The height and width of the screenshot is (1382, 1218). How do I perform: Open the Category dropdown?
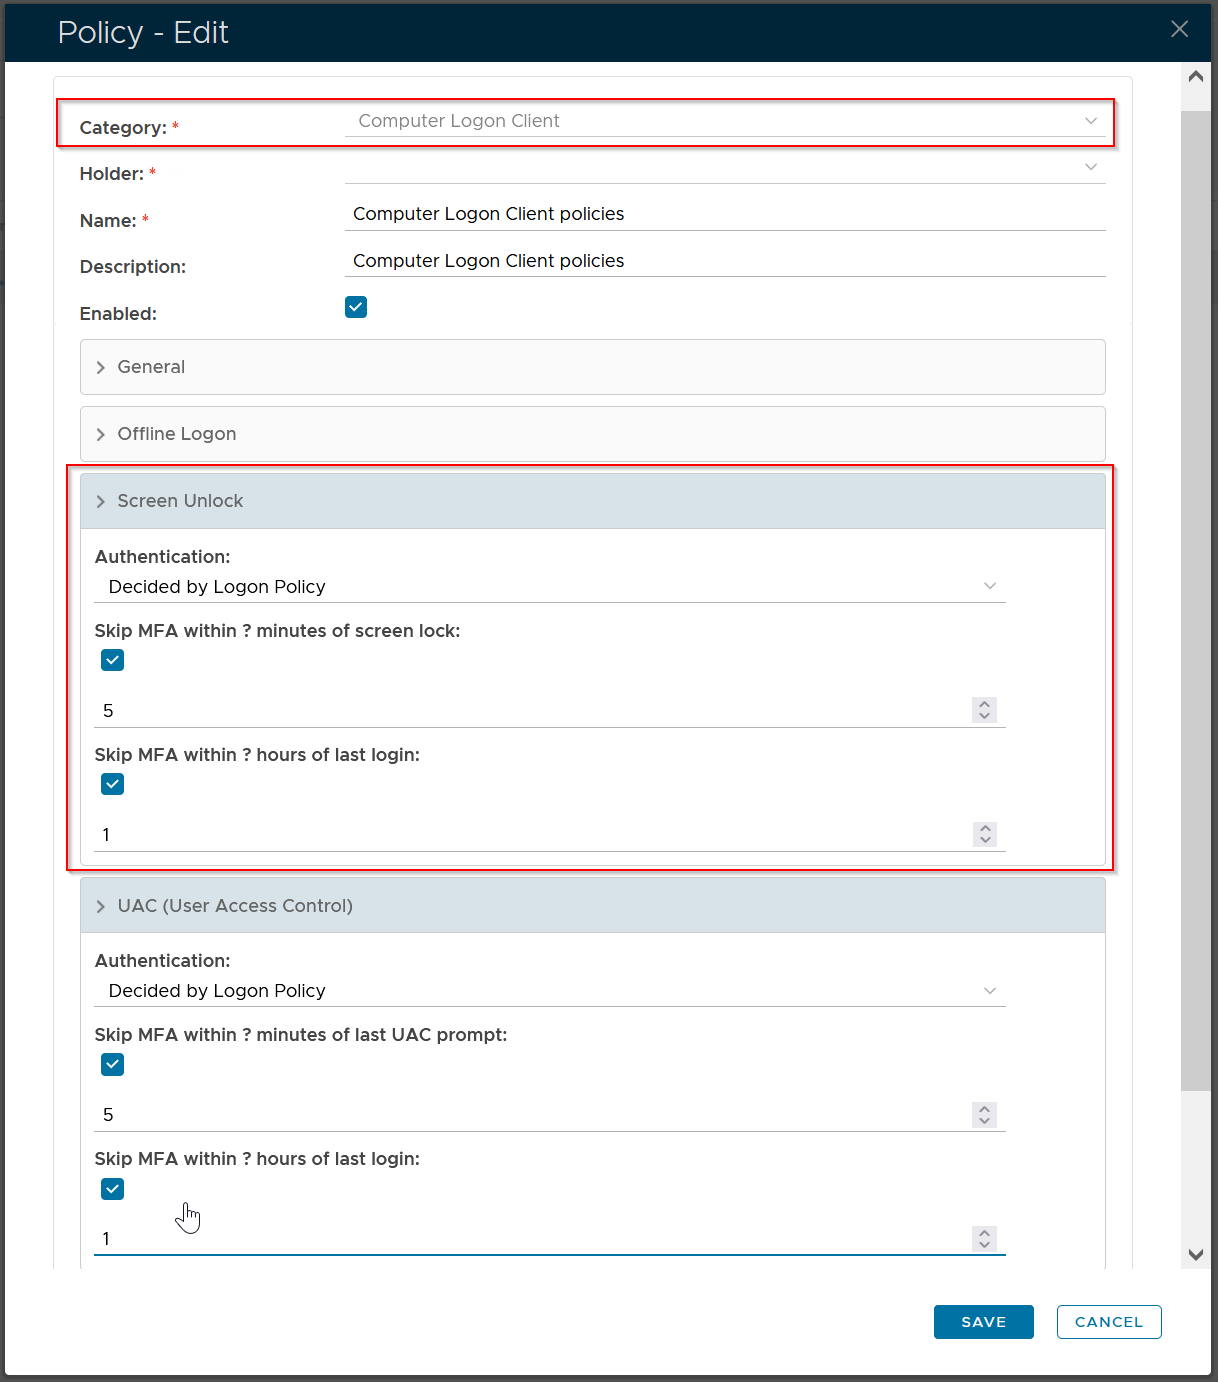pyautogui.click(x=725, y=121)
